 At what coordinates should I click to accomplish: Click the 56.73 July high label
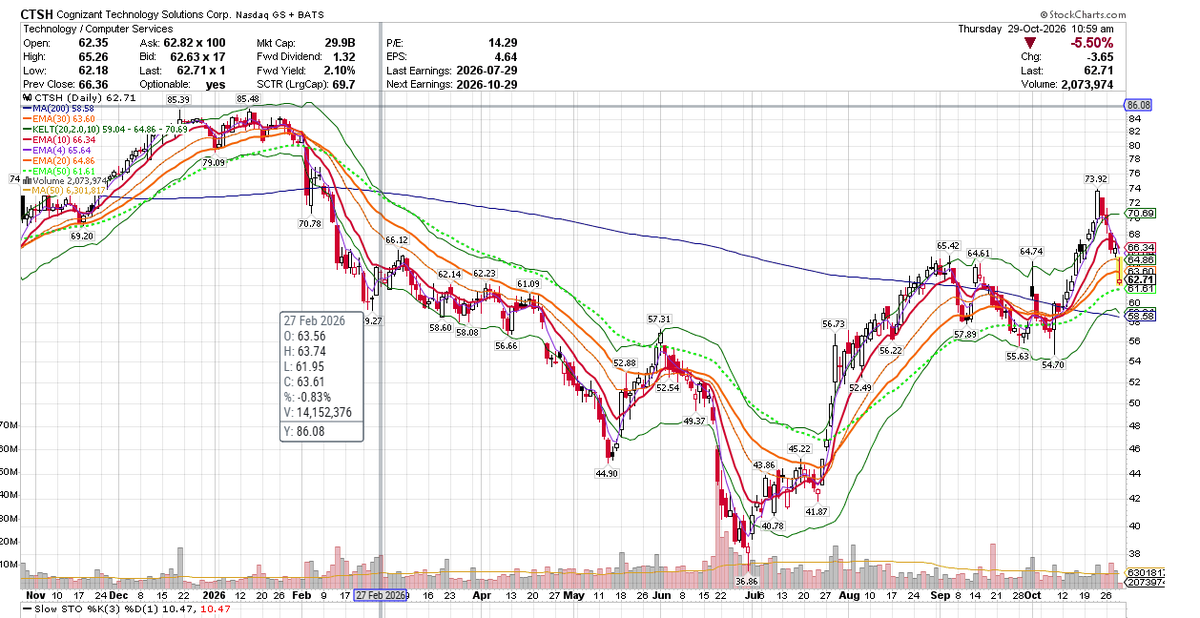(x=834, y=324)
